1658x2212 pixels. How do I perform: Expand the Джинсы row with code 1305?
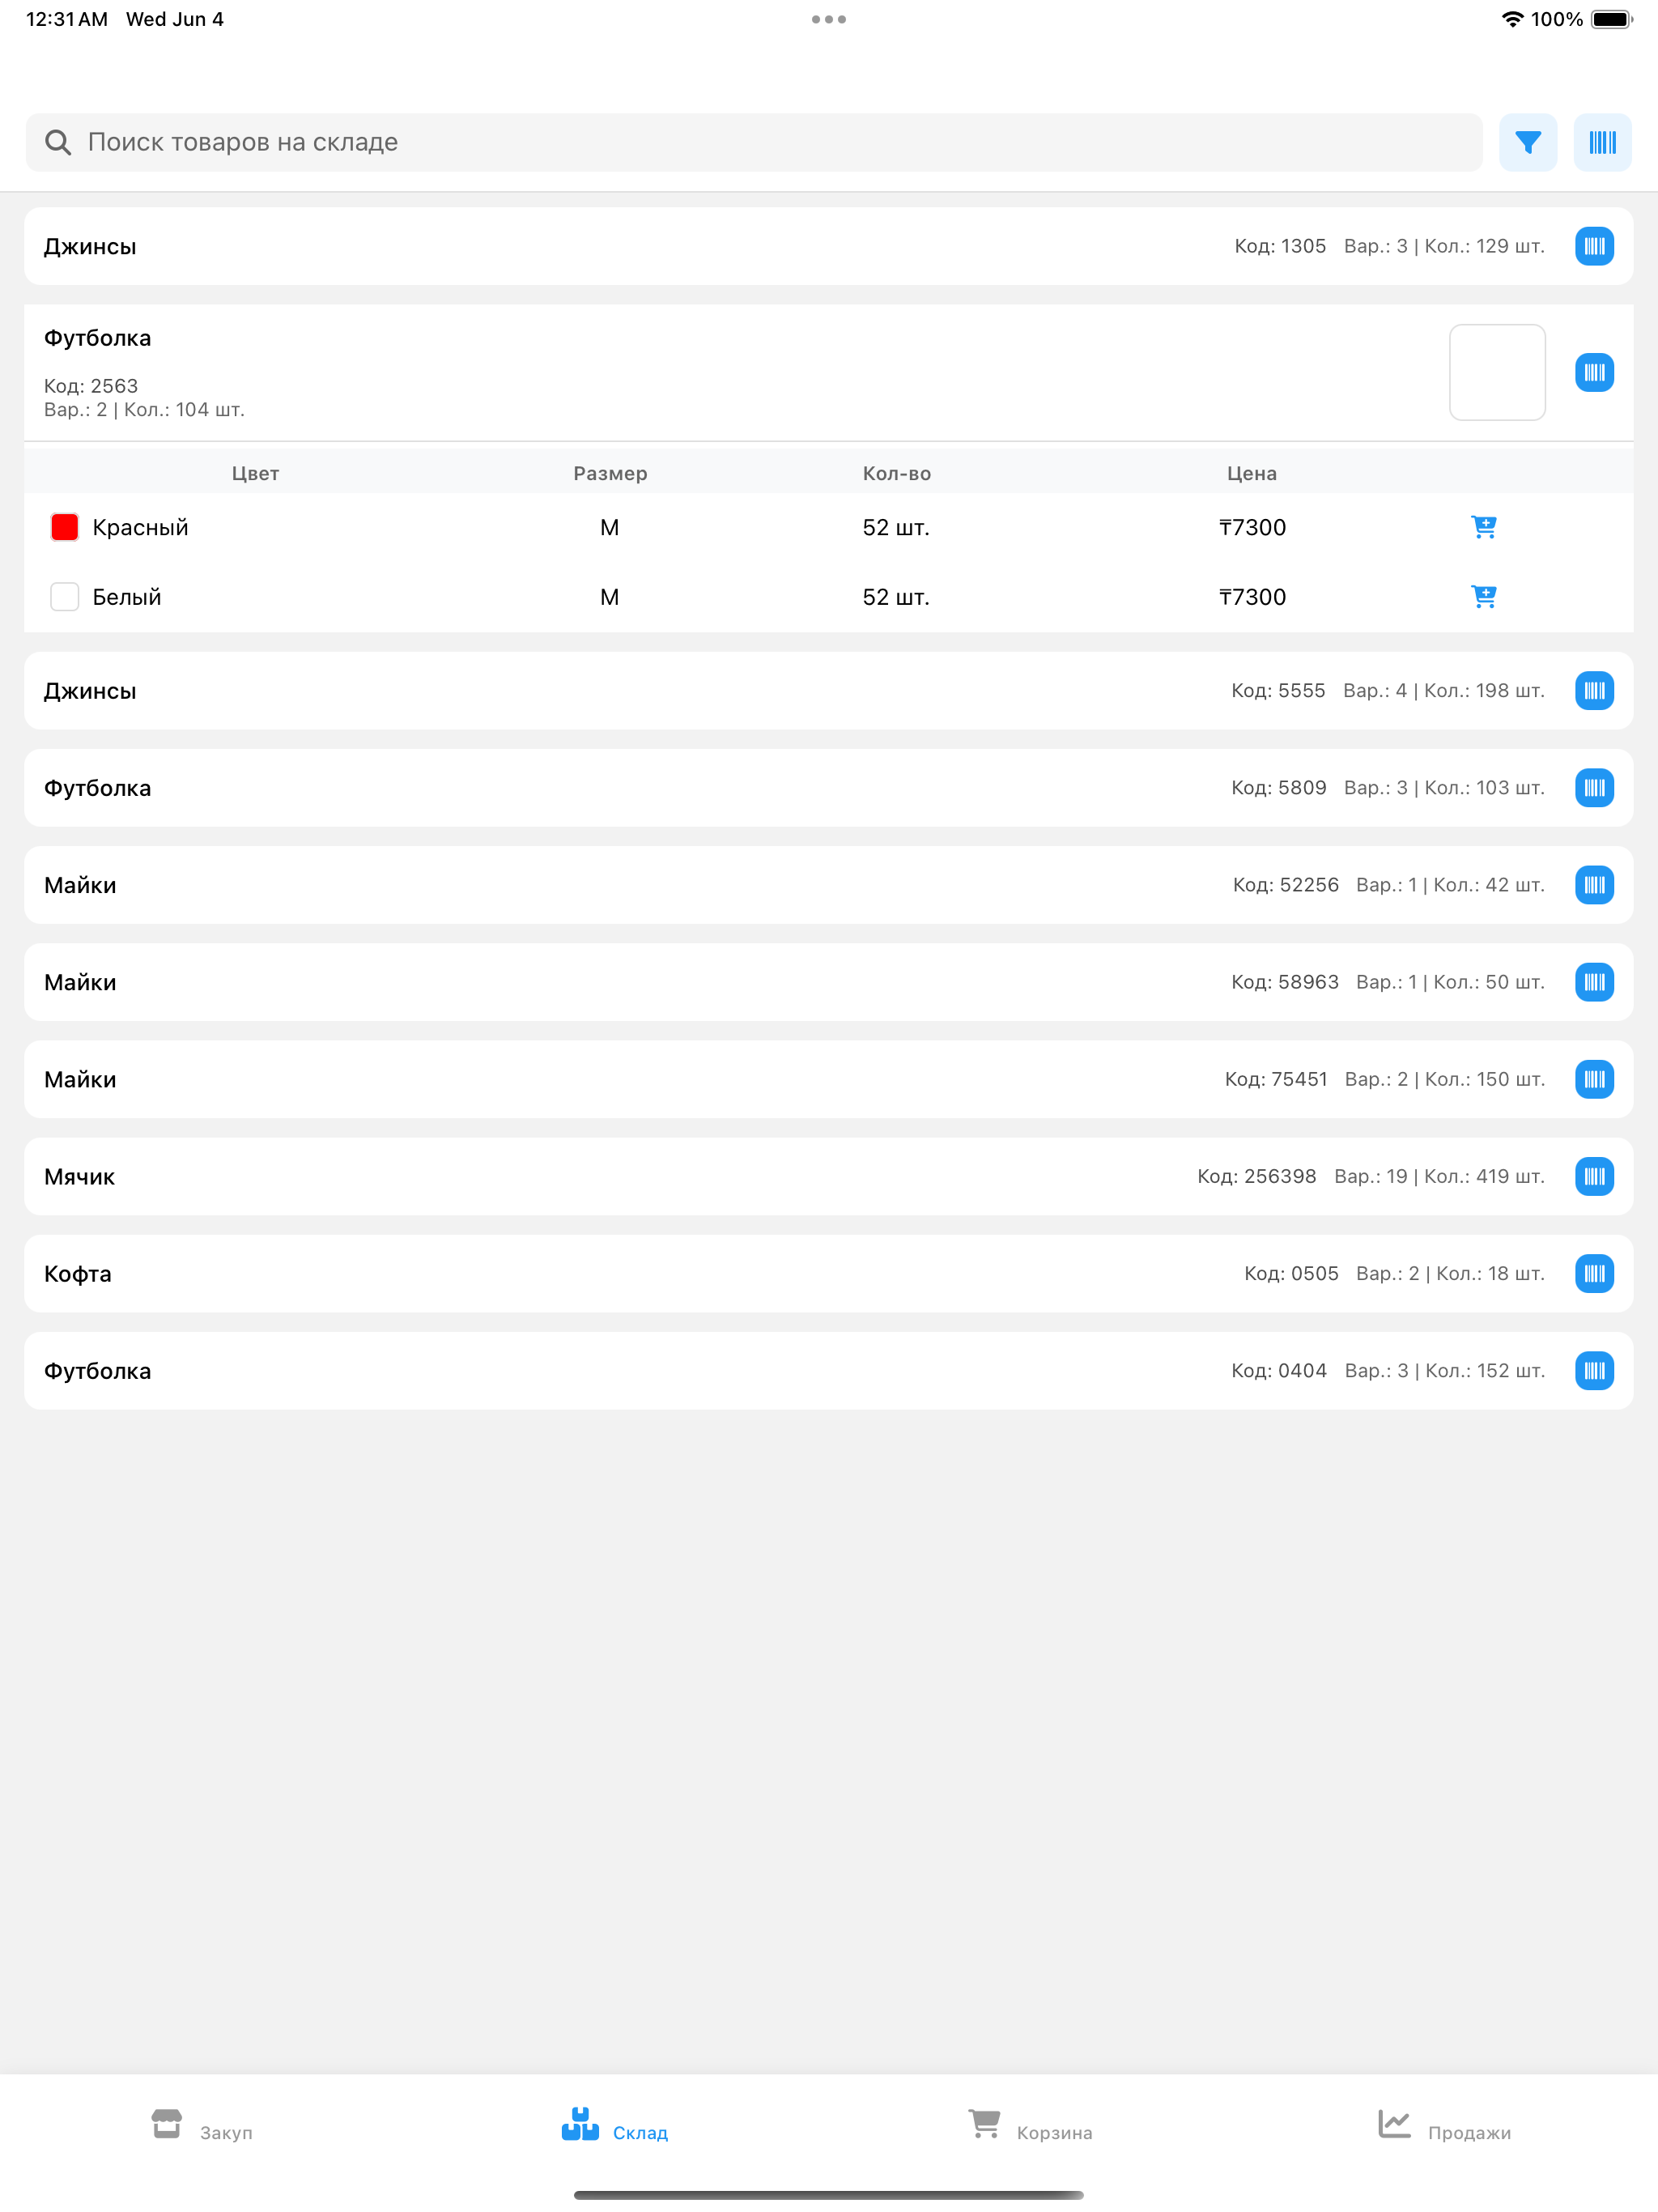829,246
